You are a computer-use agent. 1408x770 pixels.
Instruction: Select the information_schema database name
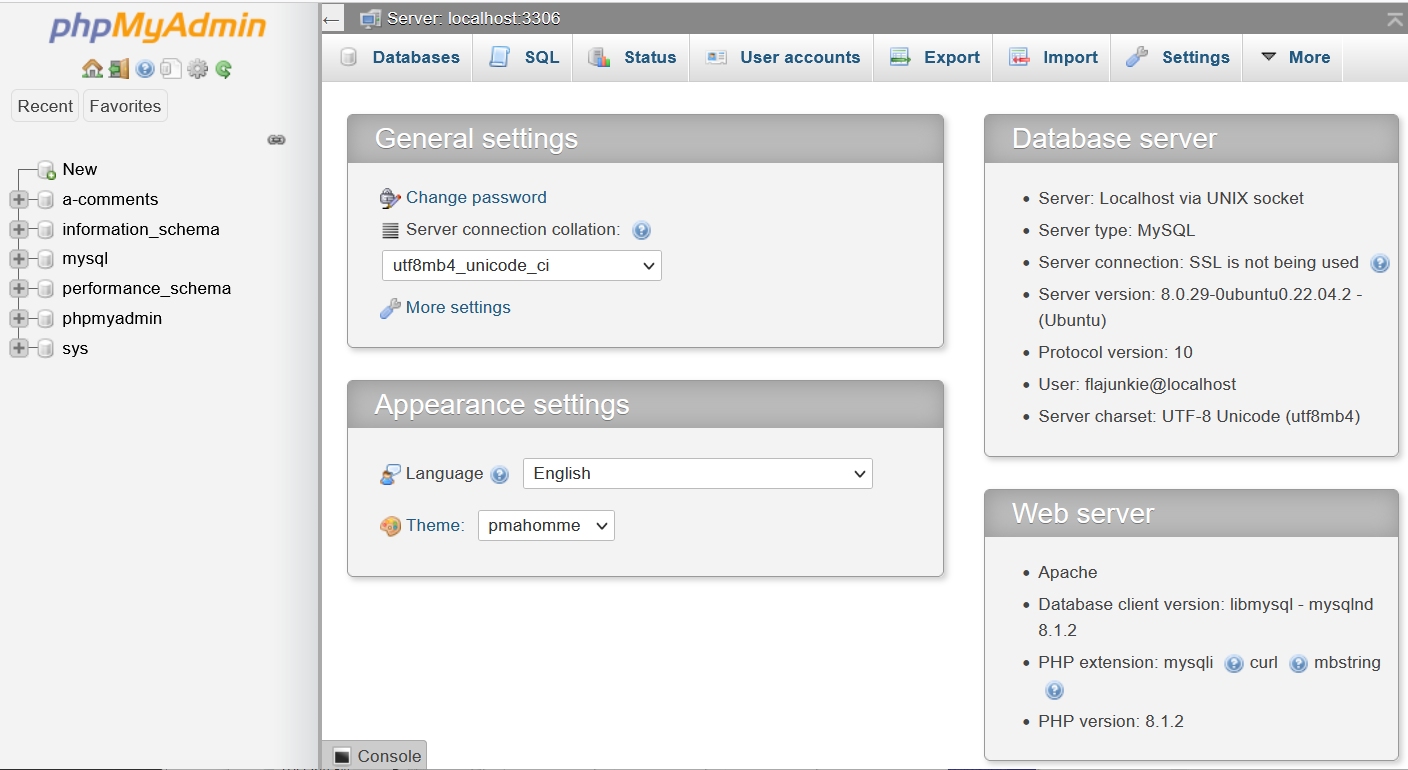coord(141,230)
